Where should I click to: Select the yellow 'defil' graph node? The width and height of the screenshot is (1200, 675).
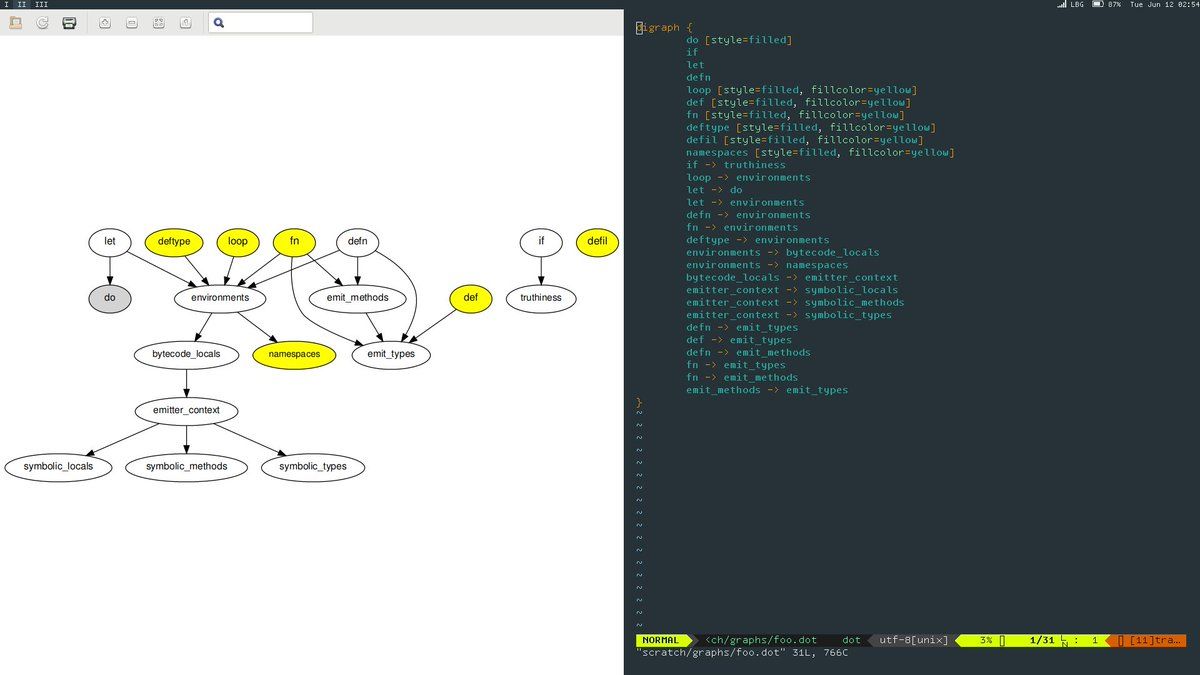(x=598, y=241)
